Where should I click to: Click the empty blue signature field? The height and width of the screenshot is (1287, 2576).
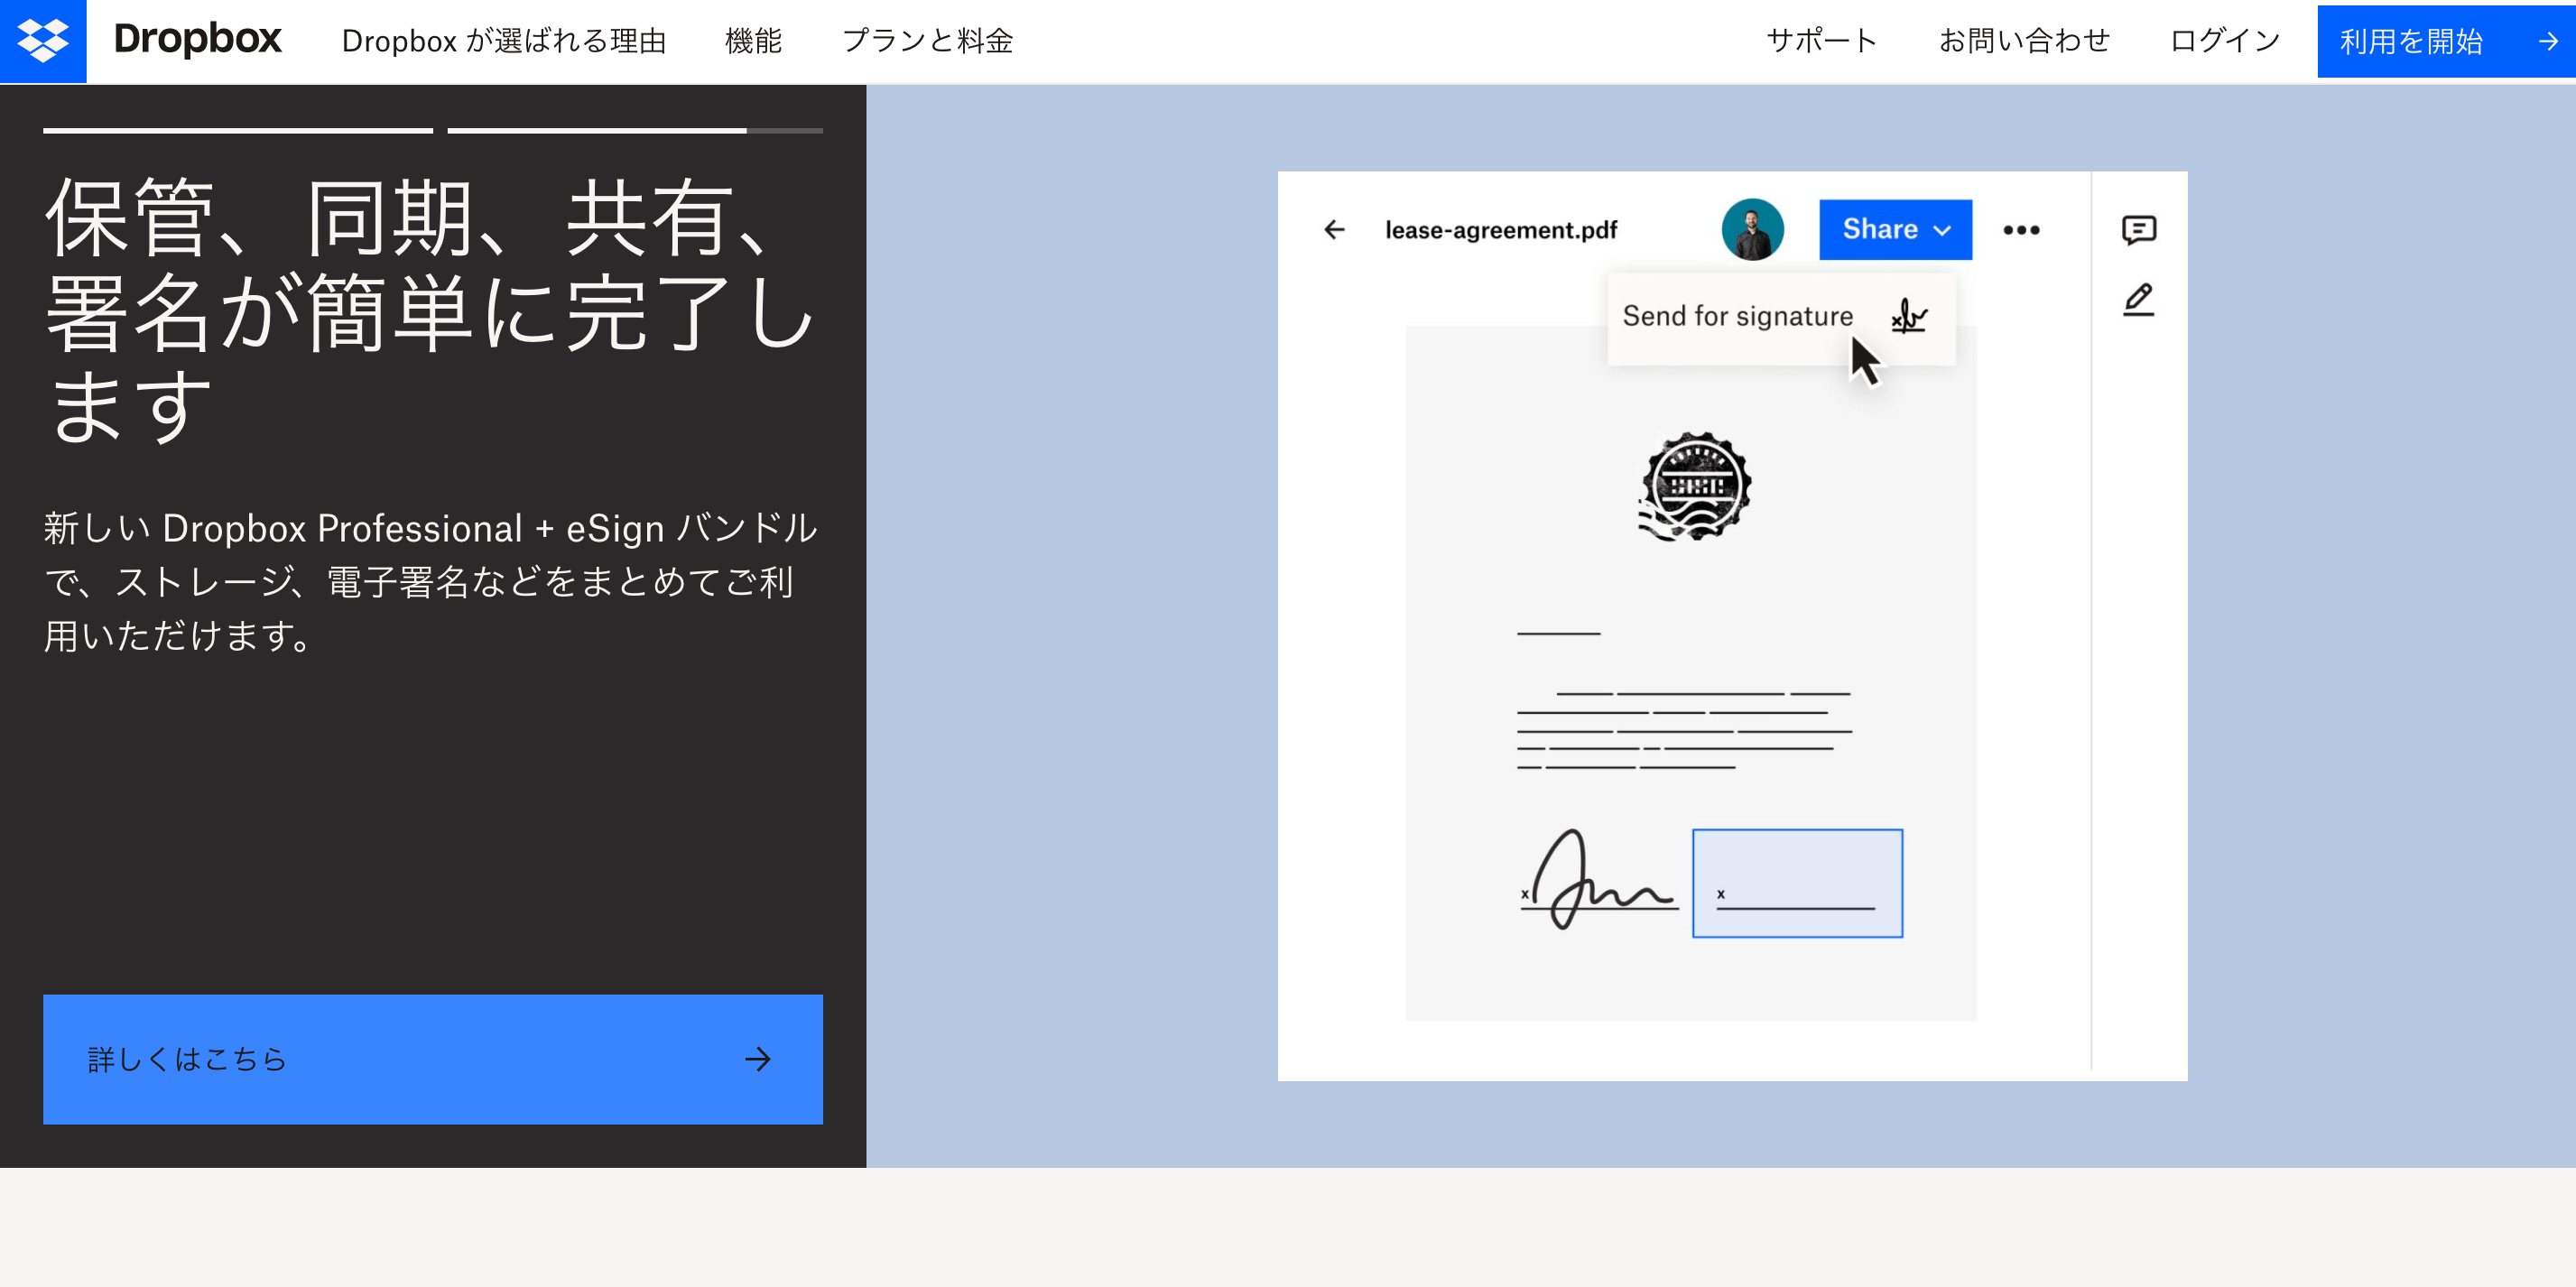point(1797,883)
